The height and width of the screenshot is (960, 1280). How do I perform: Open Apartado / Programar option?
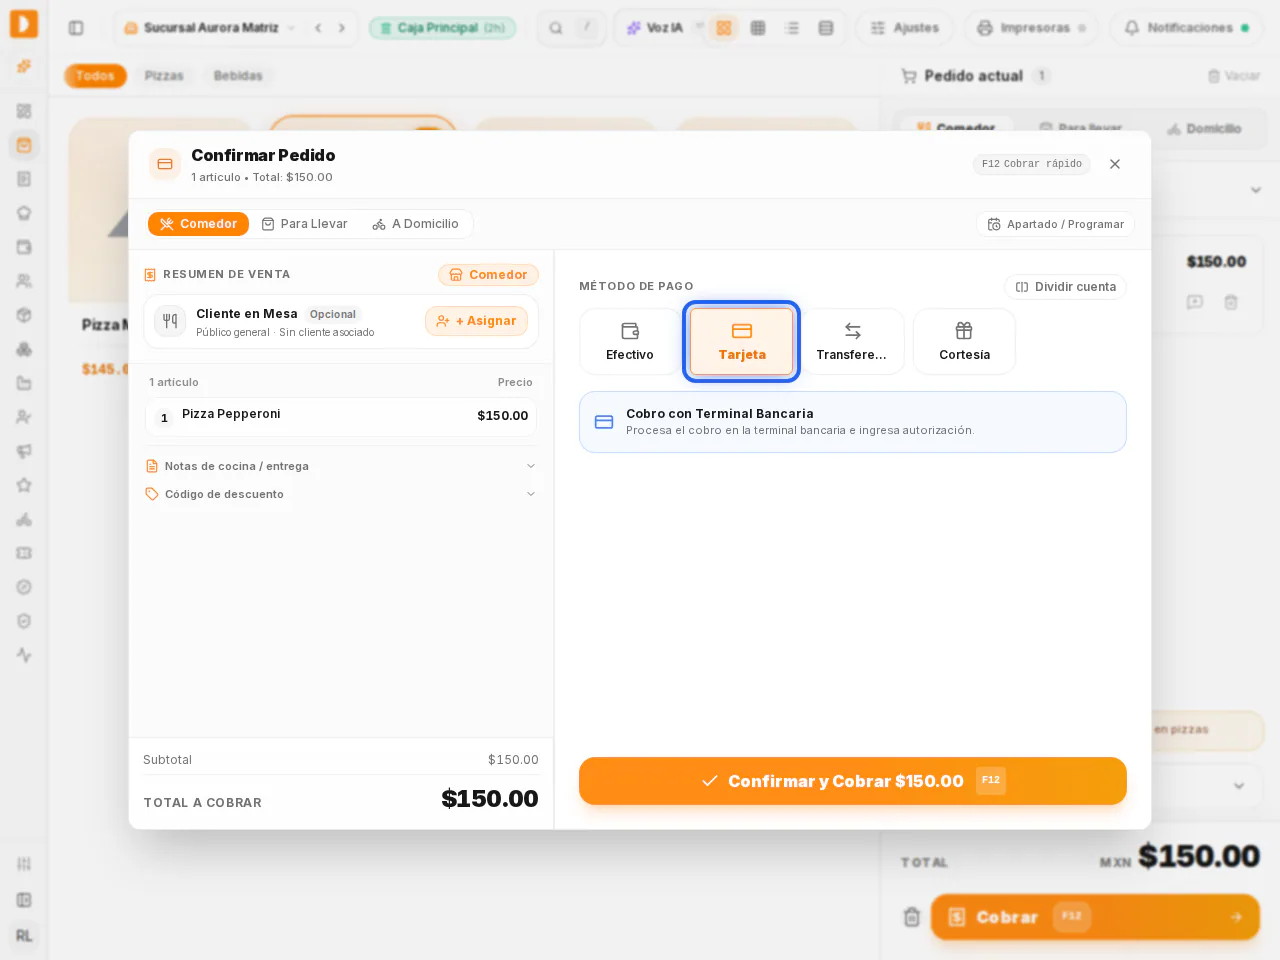coord(1055,224)
